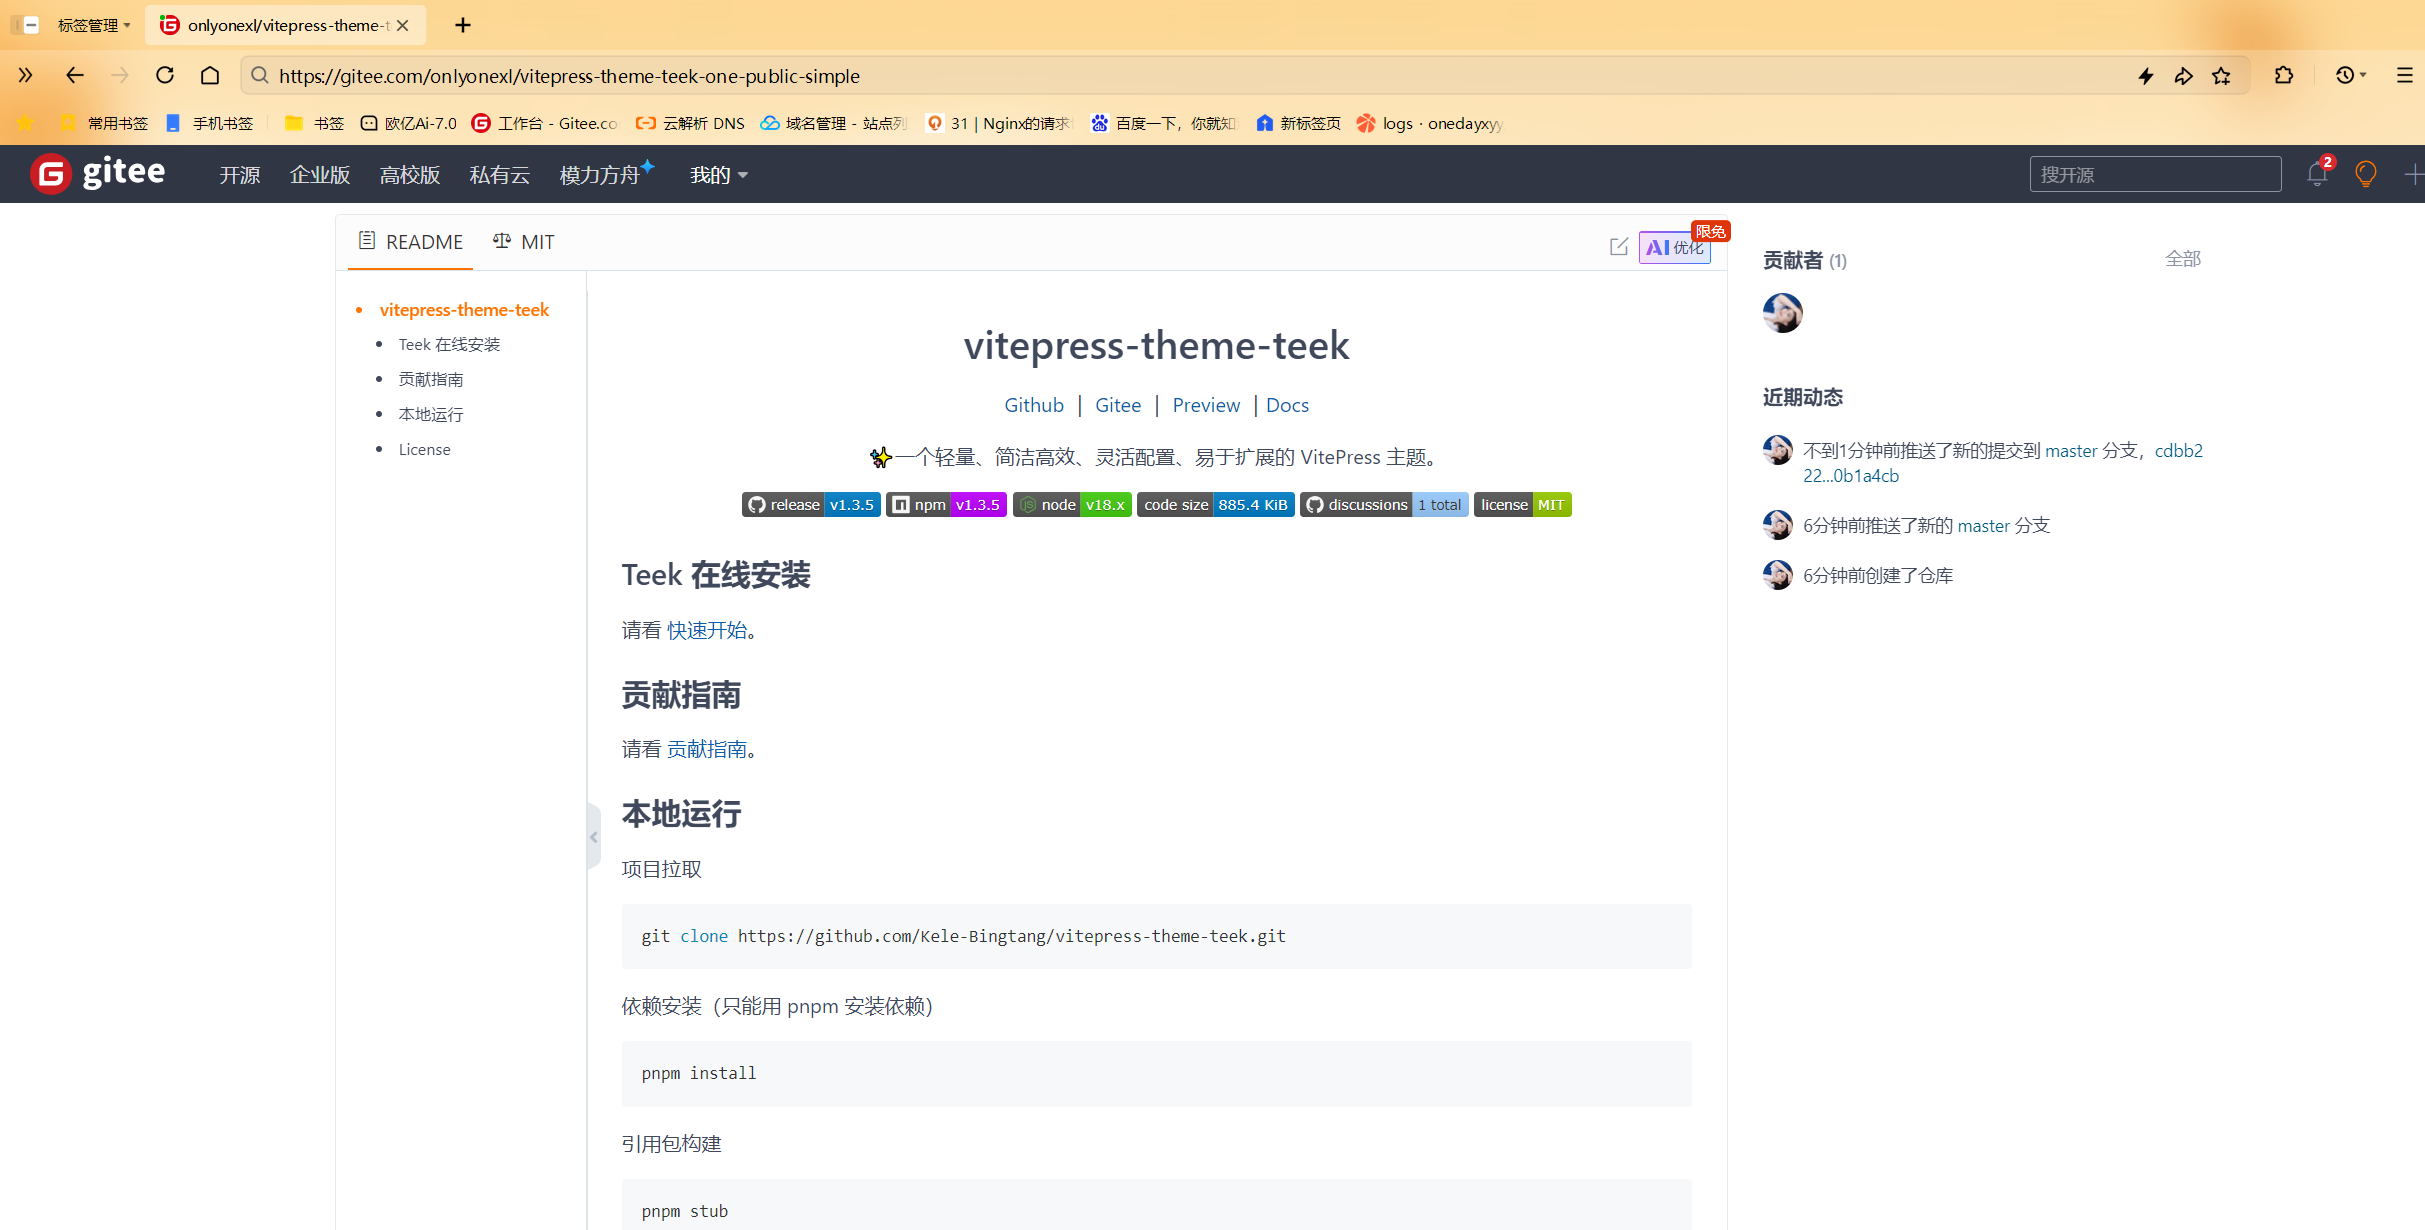Open the 手机书签 bookmark
Image resolution: width=2425 pixels, height=1230 pixels.
pos(210,123)
